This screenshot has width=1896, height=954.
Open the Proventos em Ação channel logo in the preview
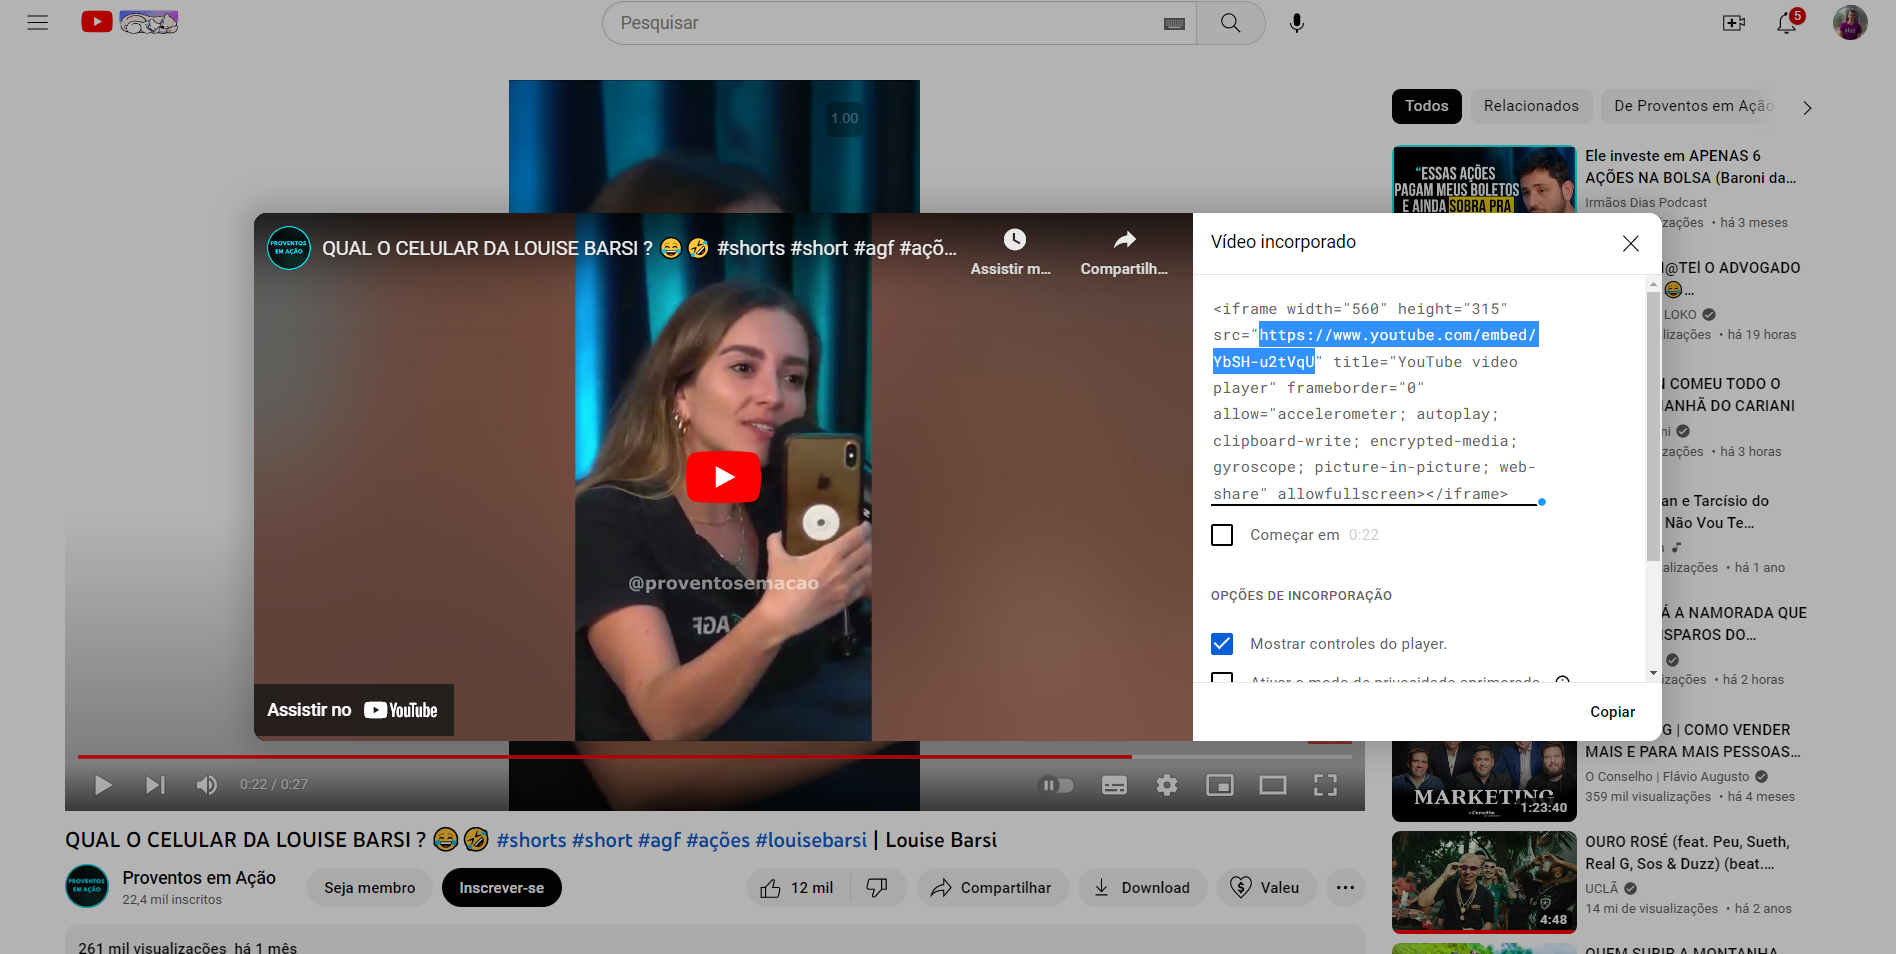(289, 248)
